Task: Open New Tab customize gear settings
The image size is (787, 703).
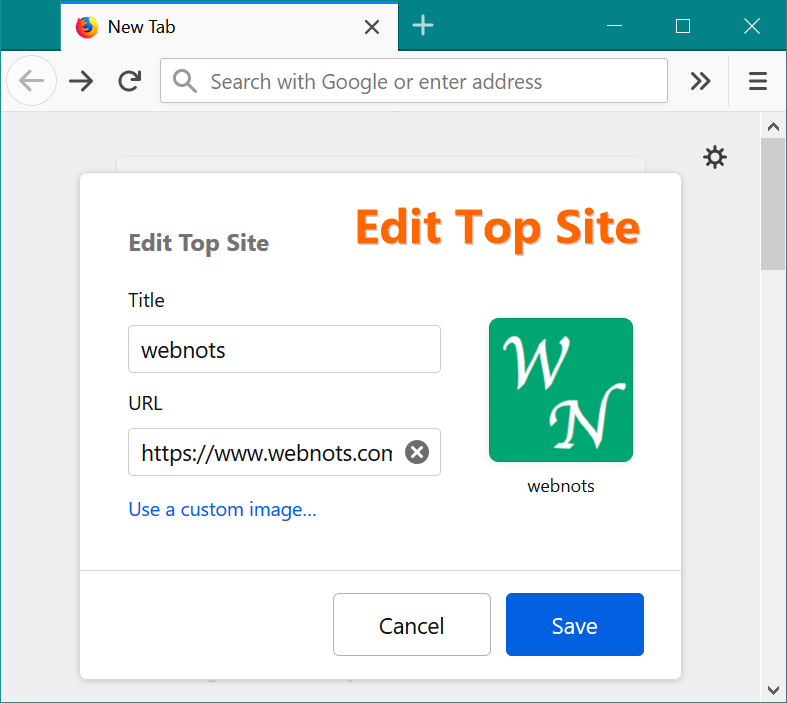Action: 715,157
